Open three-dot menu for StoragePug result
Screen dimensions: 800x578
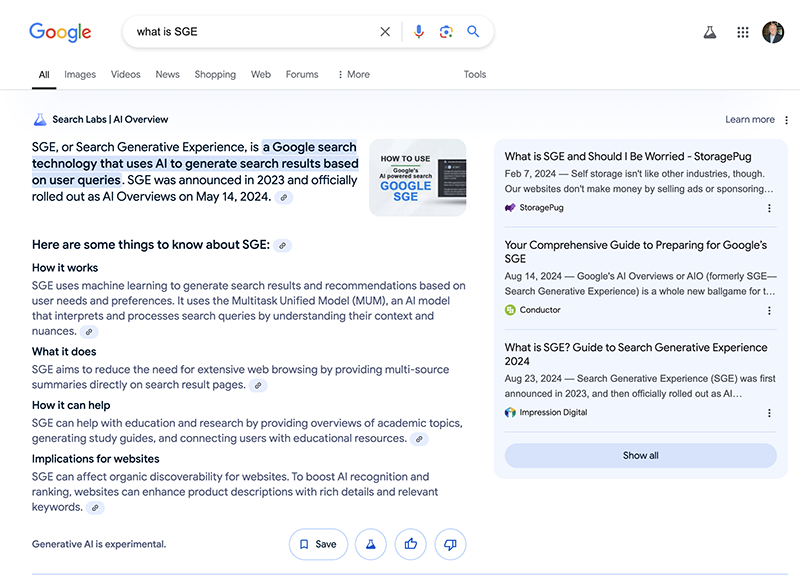click(x=769, y=208)
